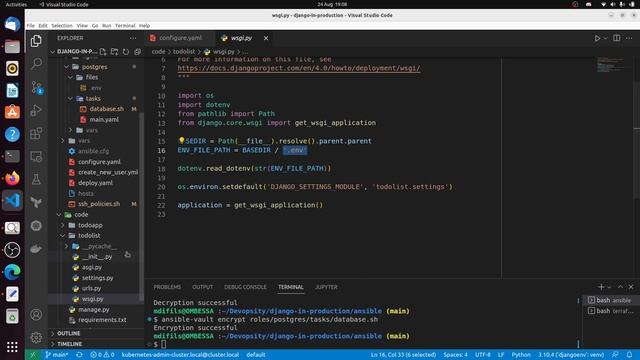Image resolution: width=640 pixels, height=360 pixels.
Task: Expand the TIMELINE section
Action: point(69,344)
